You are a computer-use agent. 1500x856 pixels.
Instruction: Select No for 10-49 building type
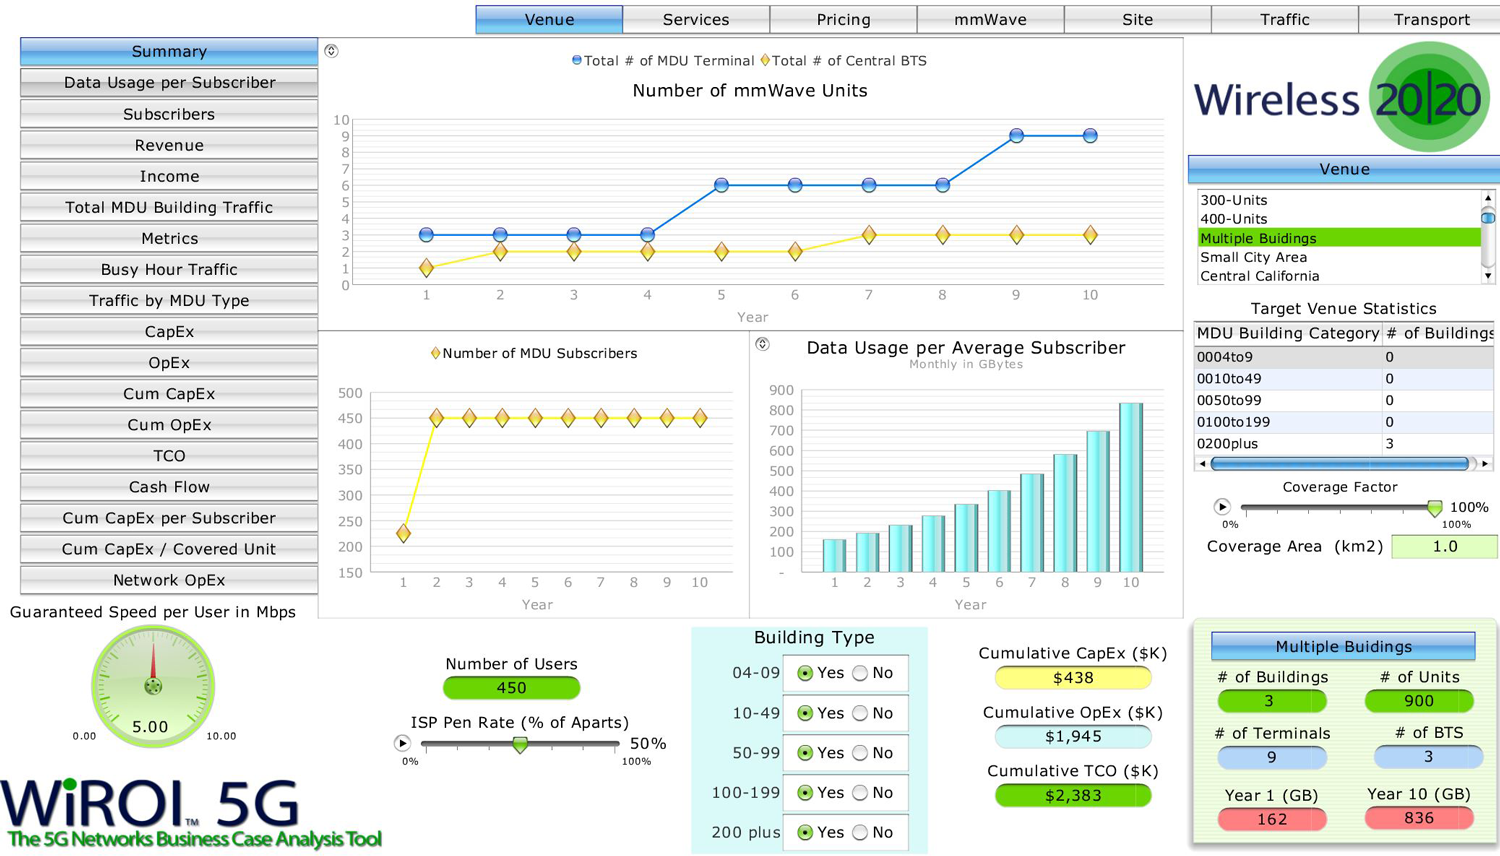tap(860, 713)
